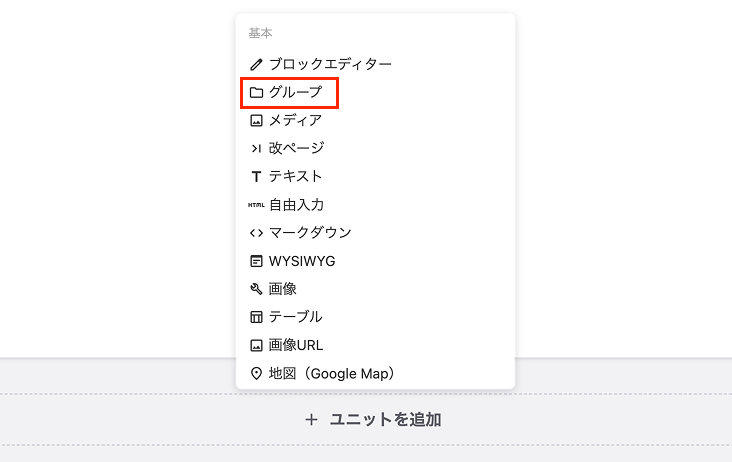Click the table grid icon for テーブル
Screen dimensions: 732x462
[x=256, y=317]
